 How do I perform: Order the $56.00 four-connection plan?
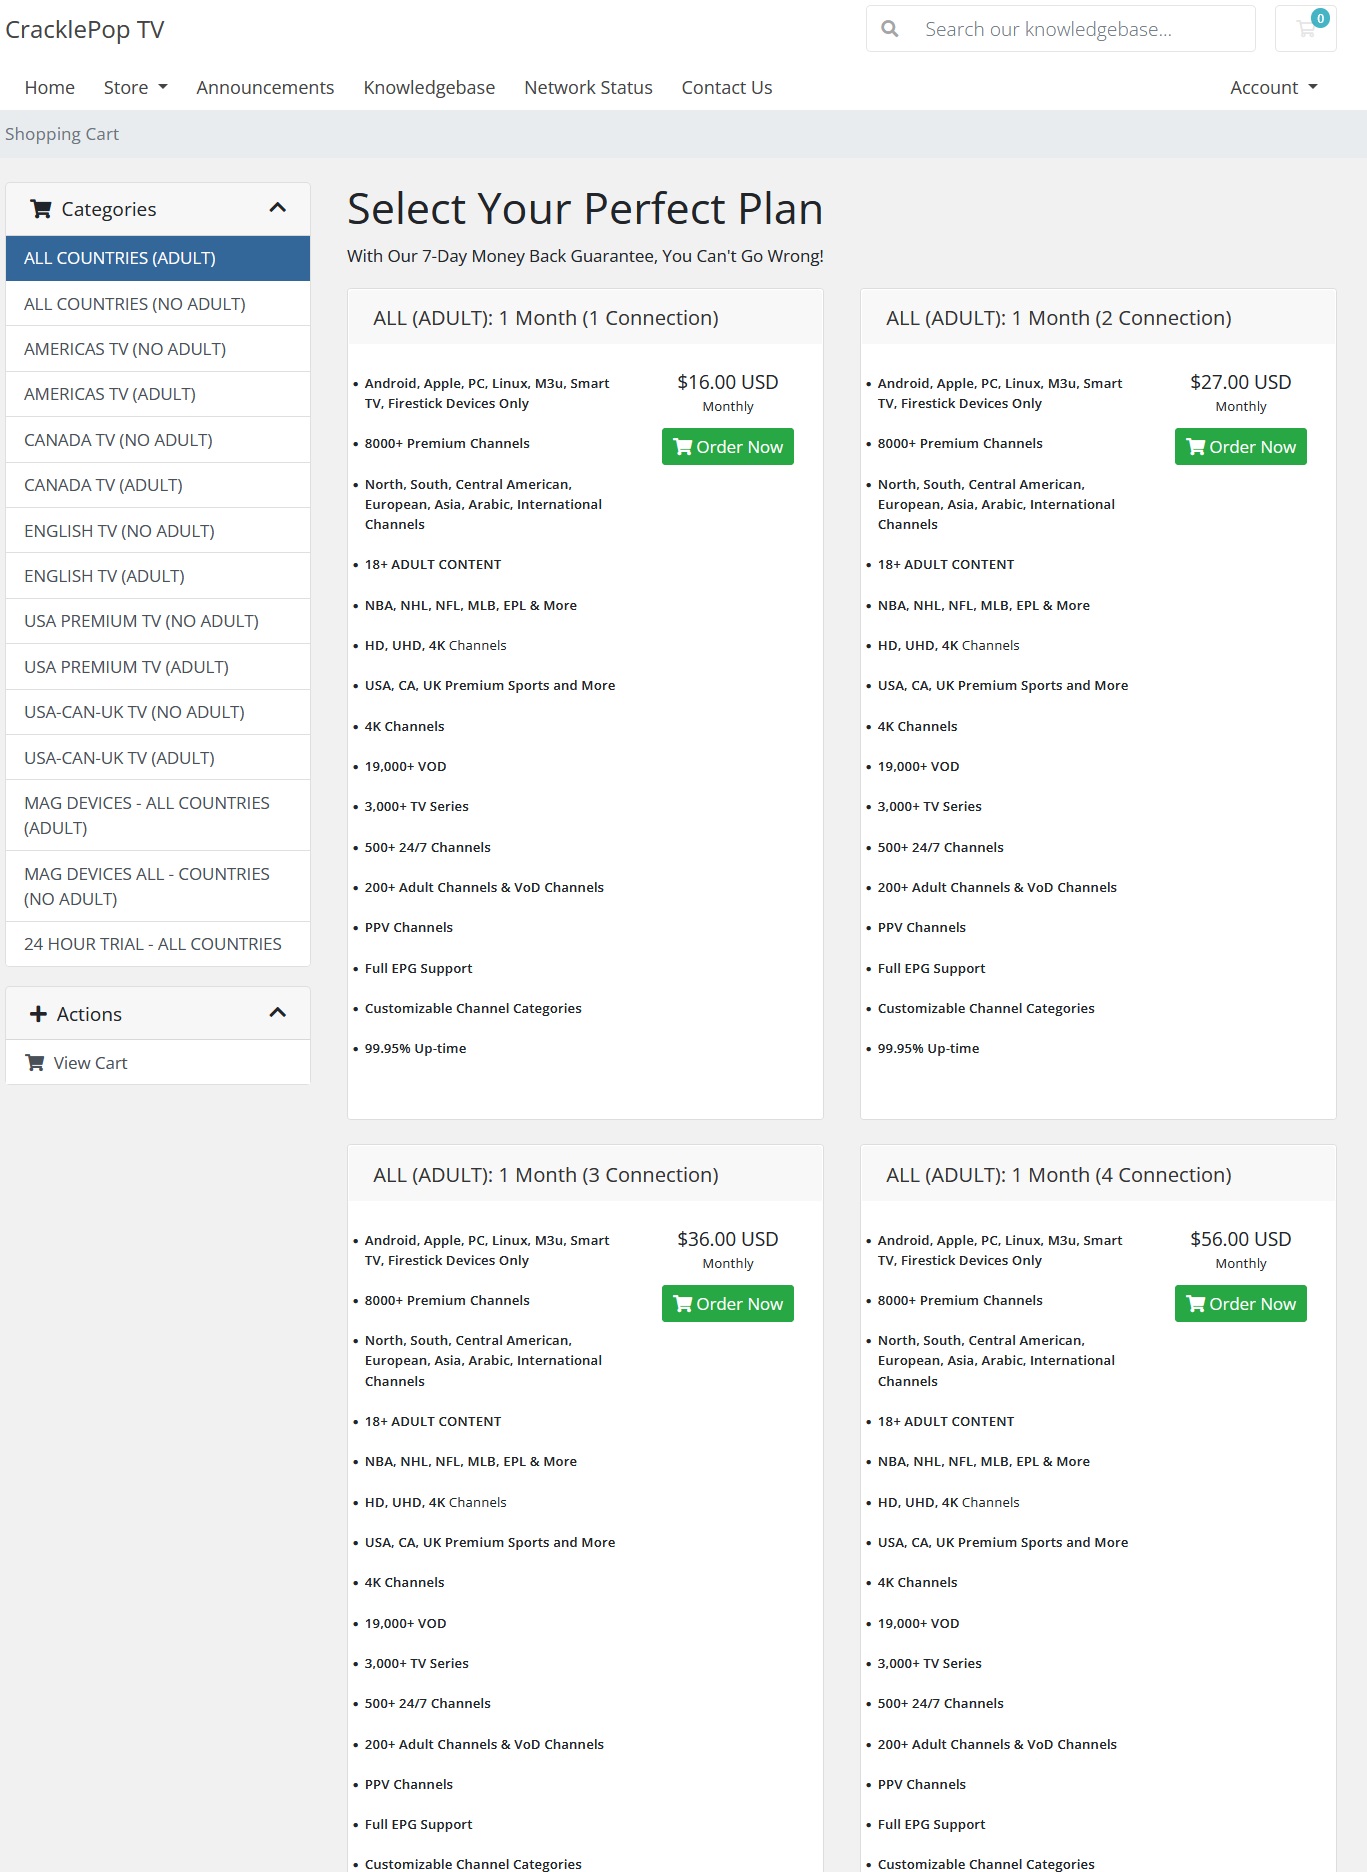click(x=1241, y=1304)
